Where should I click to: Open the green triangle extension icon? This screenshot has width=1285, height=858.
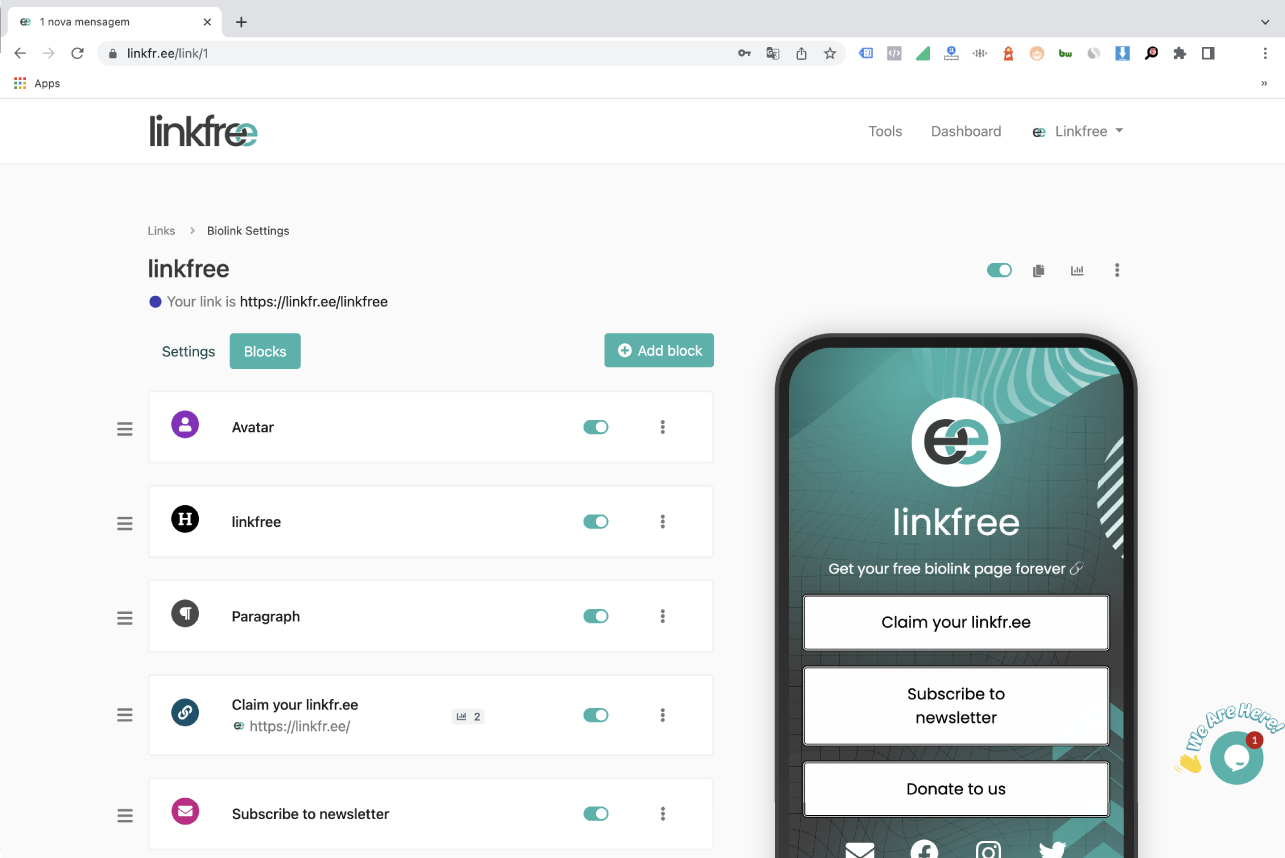pyautogui.click(x=923, y=54)
